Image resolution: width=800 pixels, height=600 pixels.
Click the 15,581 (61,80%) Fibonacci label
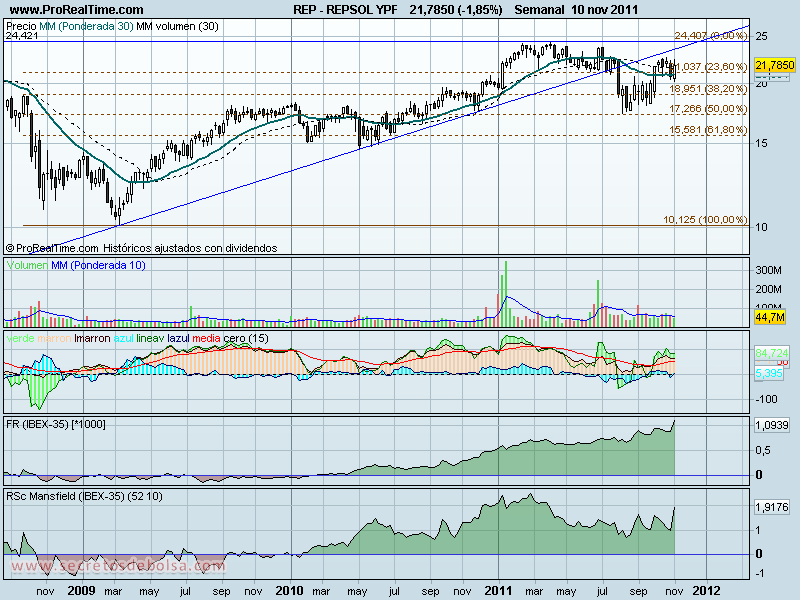pos(708,130)
